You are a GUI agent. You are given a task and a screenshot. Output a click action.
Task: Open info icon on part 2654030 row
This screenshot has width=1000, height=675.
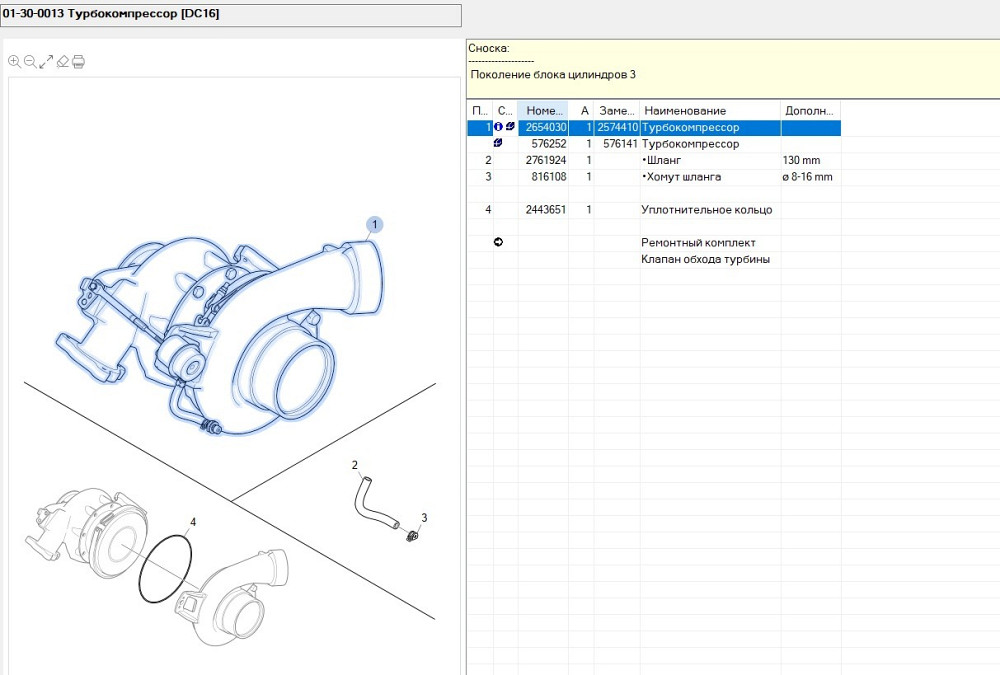tap(499, 128)
